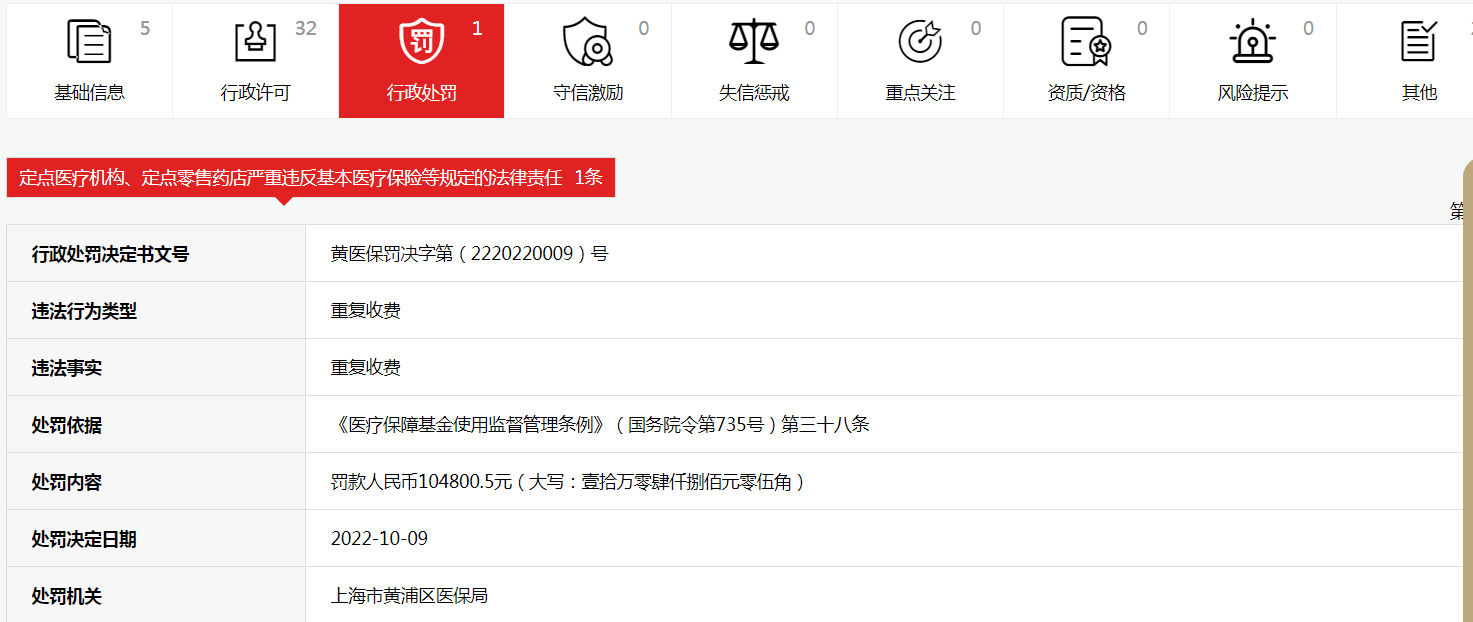Click the 资质/资格 certificate icon
The image size is (1473, 622).
(1086, 42)
